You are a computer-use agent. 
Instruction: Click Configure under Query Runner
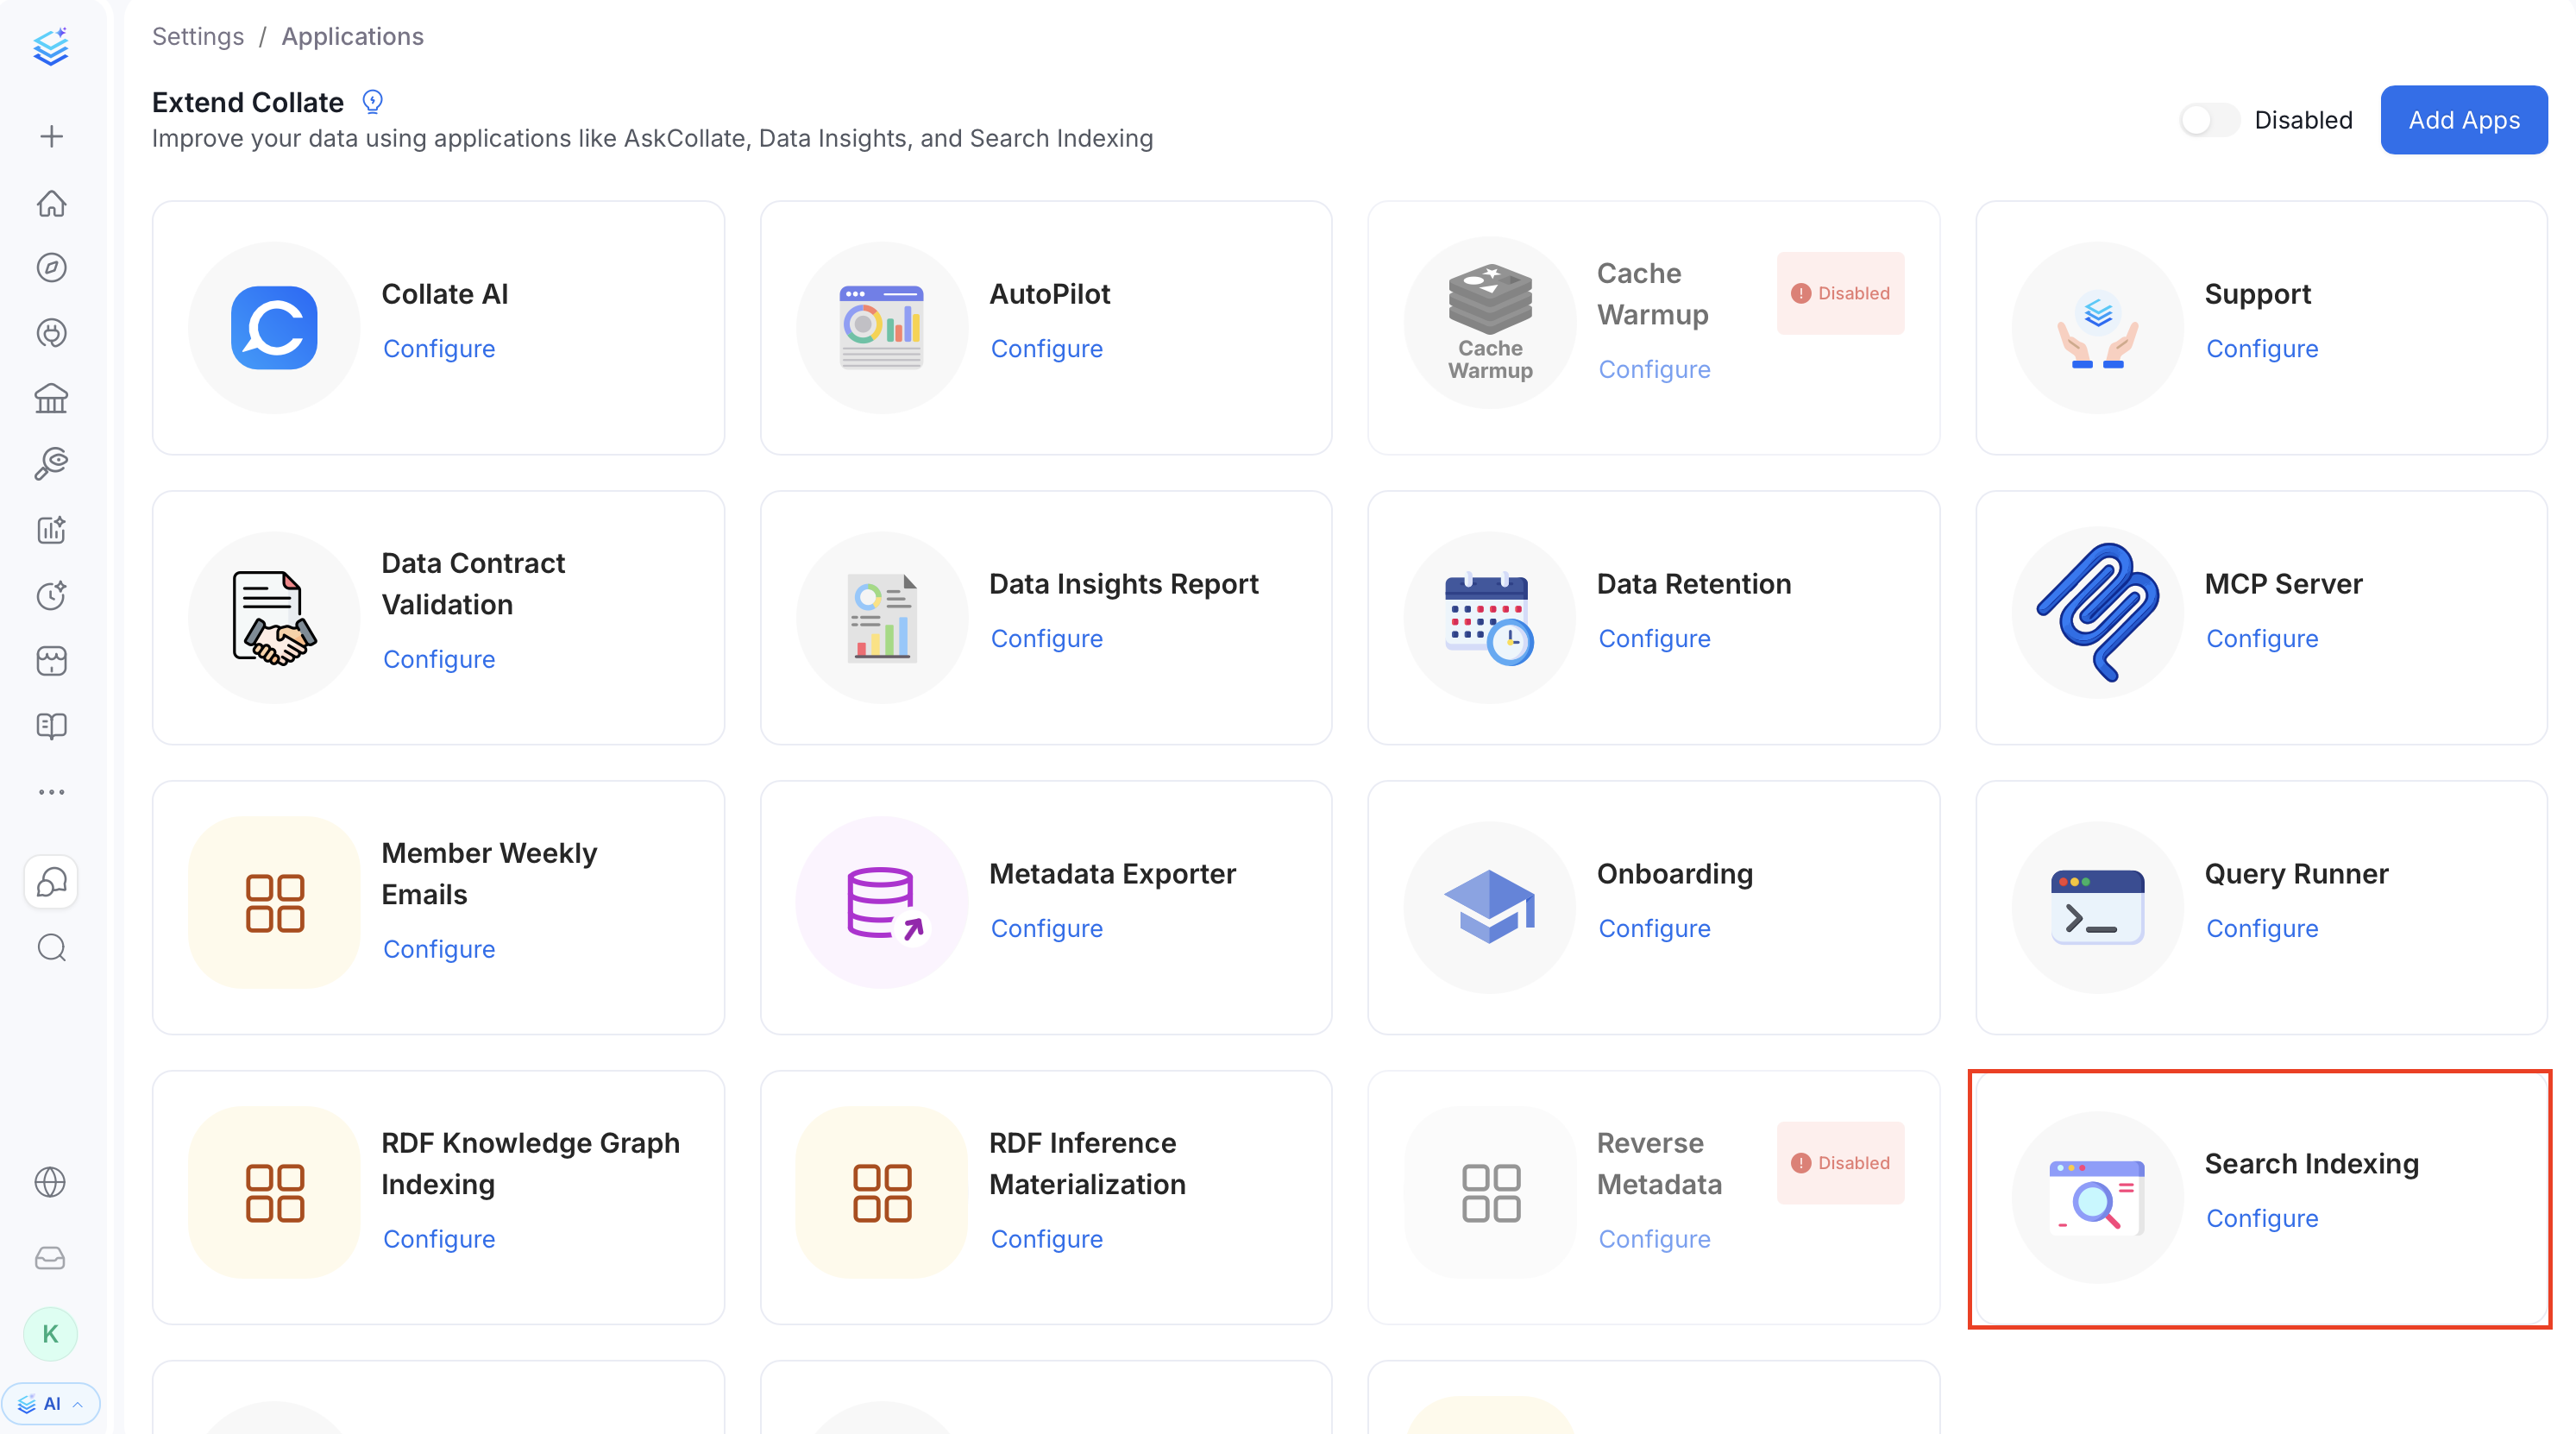[2262, 929]
